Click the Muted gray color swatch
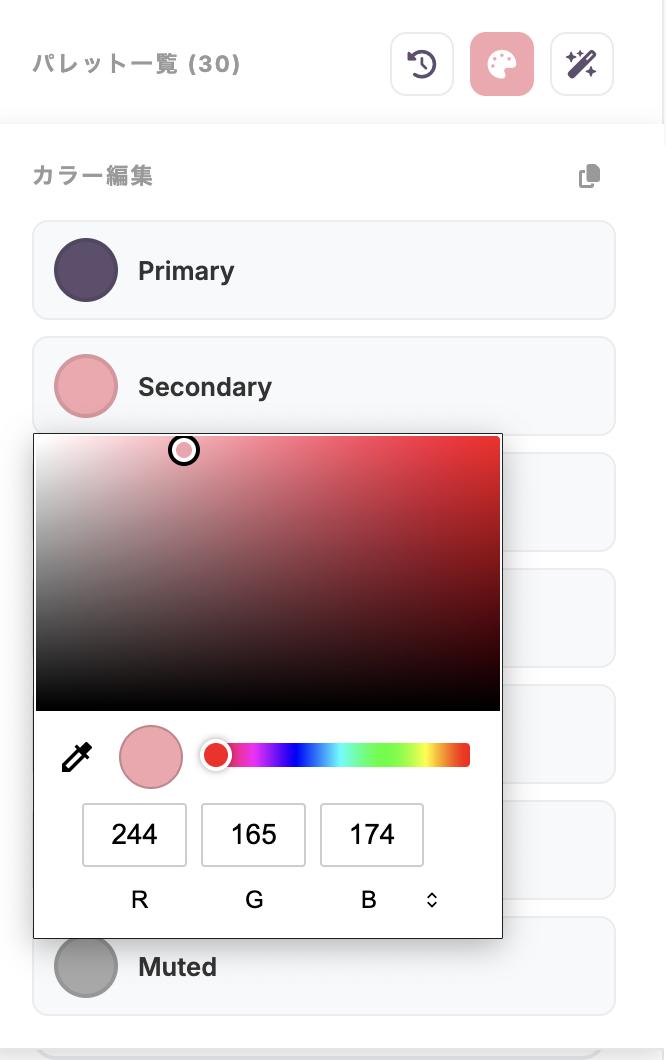Image resolution: width=666 pixels, height=1060 pixels. (x=86, y=966)
